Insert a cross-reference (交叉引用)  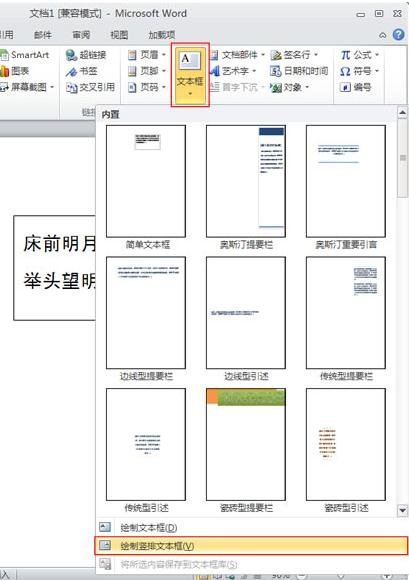pos(90,87)
